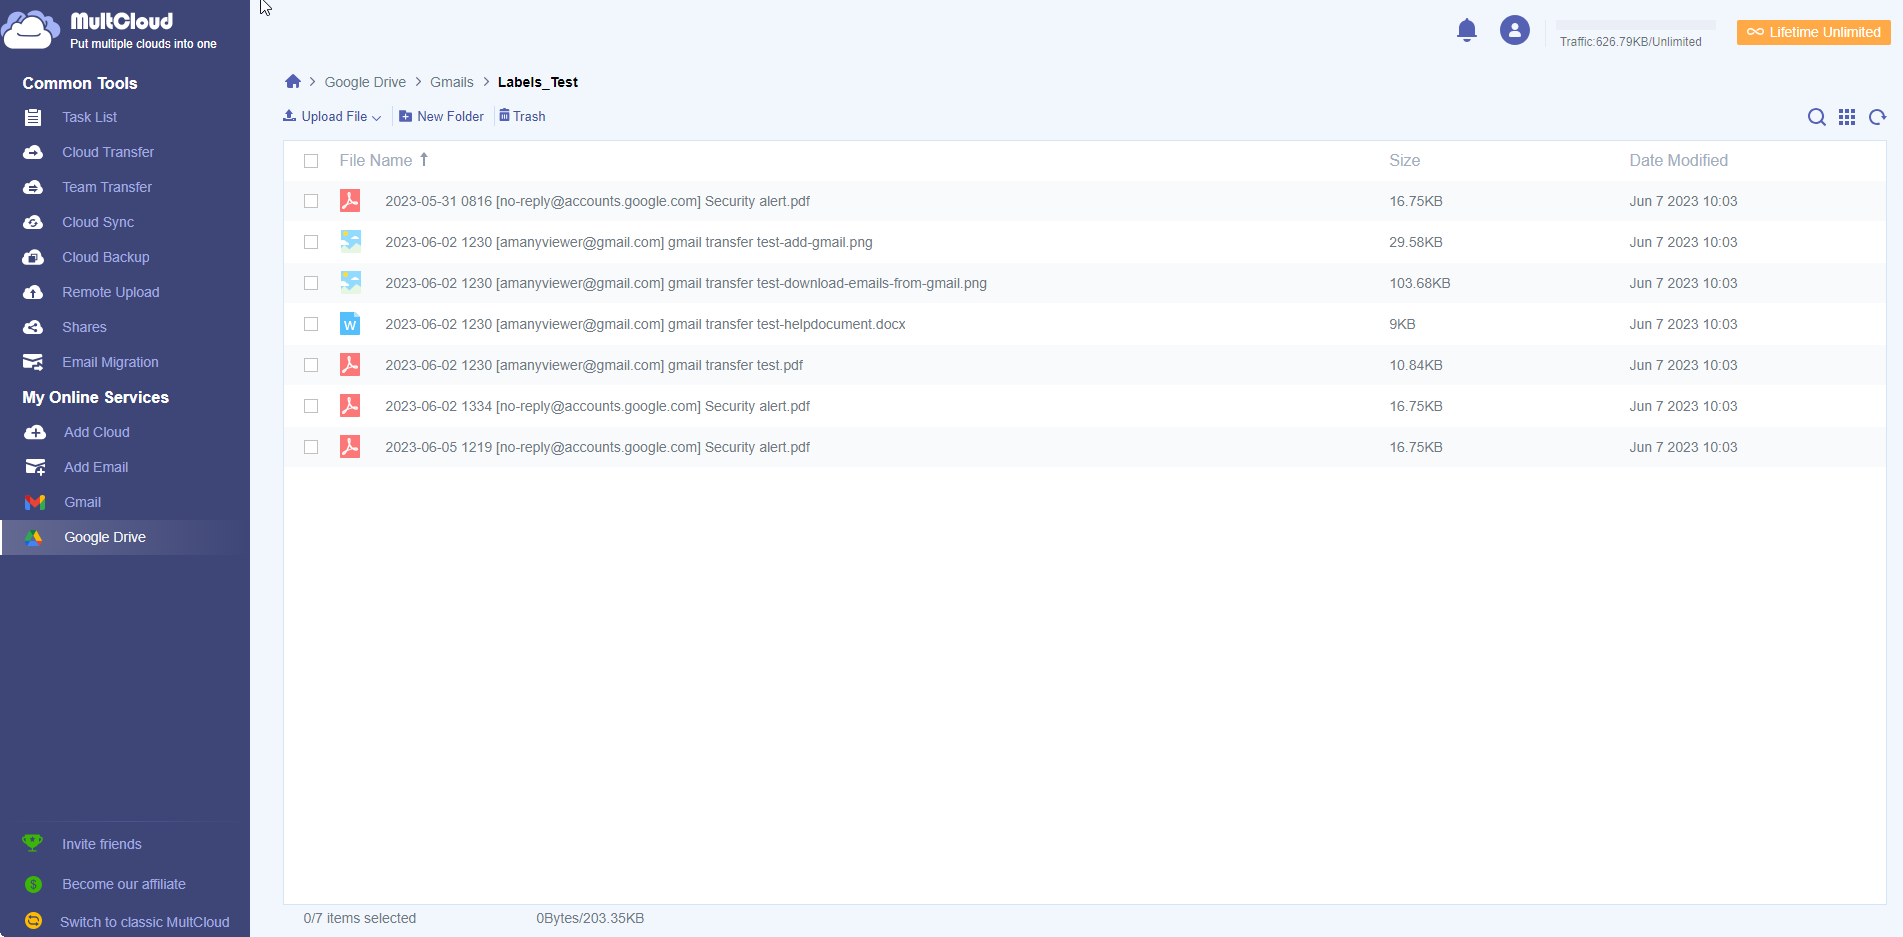Expand the Upload File dropdown arrow
The height and width of the screenshot is (937, 1903).
pos(376,118)
